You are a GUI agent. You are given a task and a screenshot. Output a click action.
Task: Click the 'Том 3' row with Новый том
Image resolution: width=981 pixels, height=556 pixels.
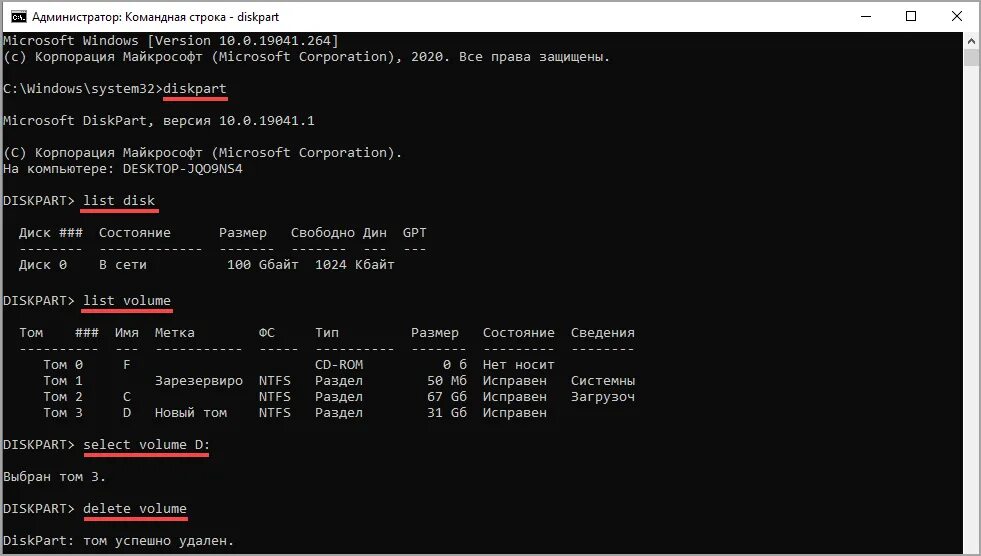[295, 413]
